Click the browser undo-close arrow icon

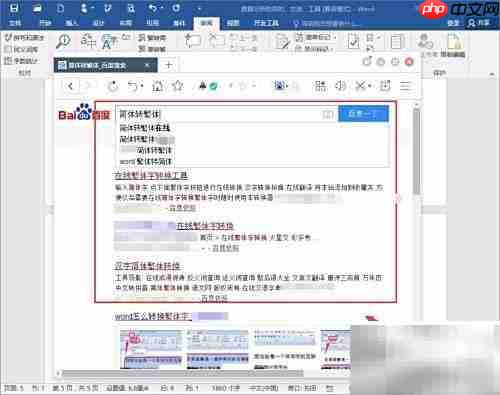point(133,86)
